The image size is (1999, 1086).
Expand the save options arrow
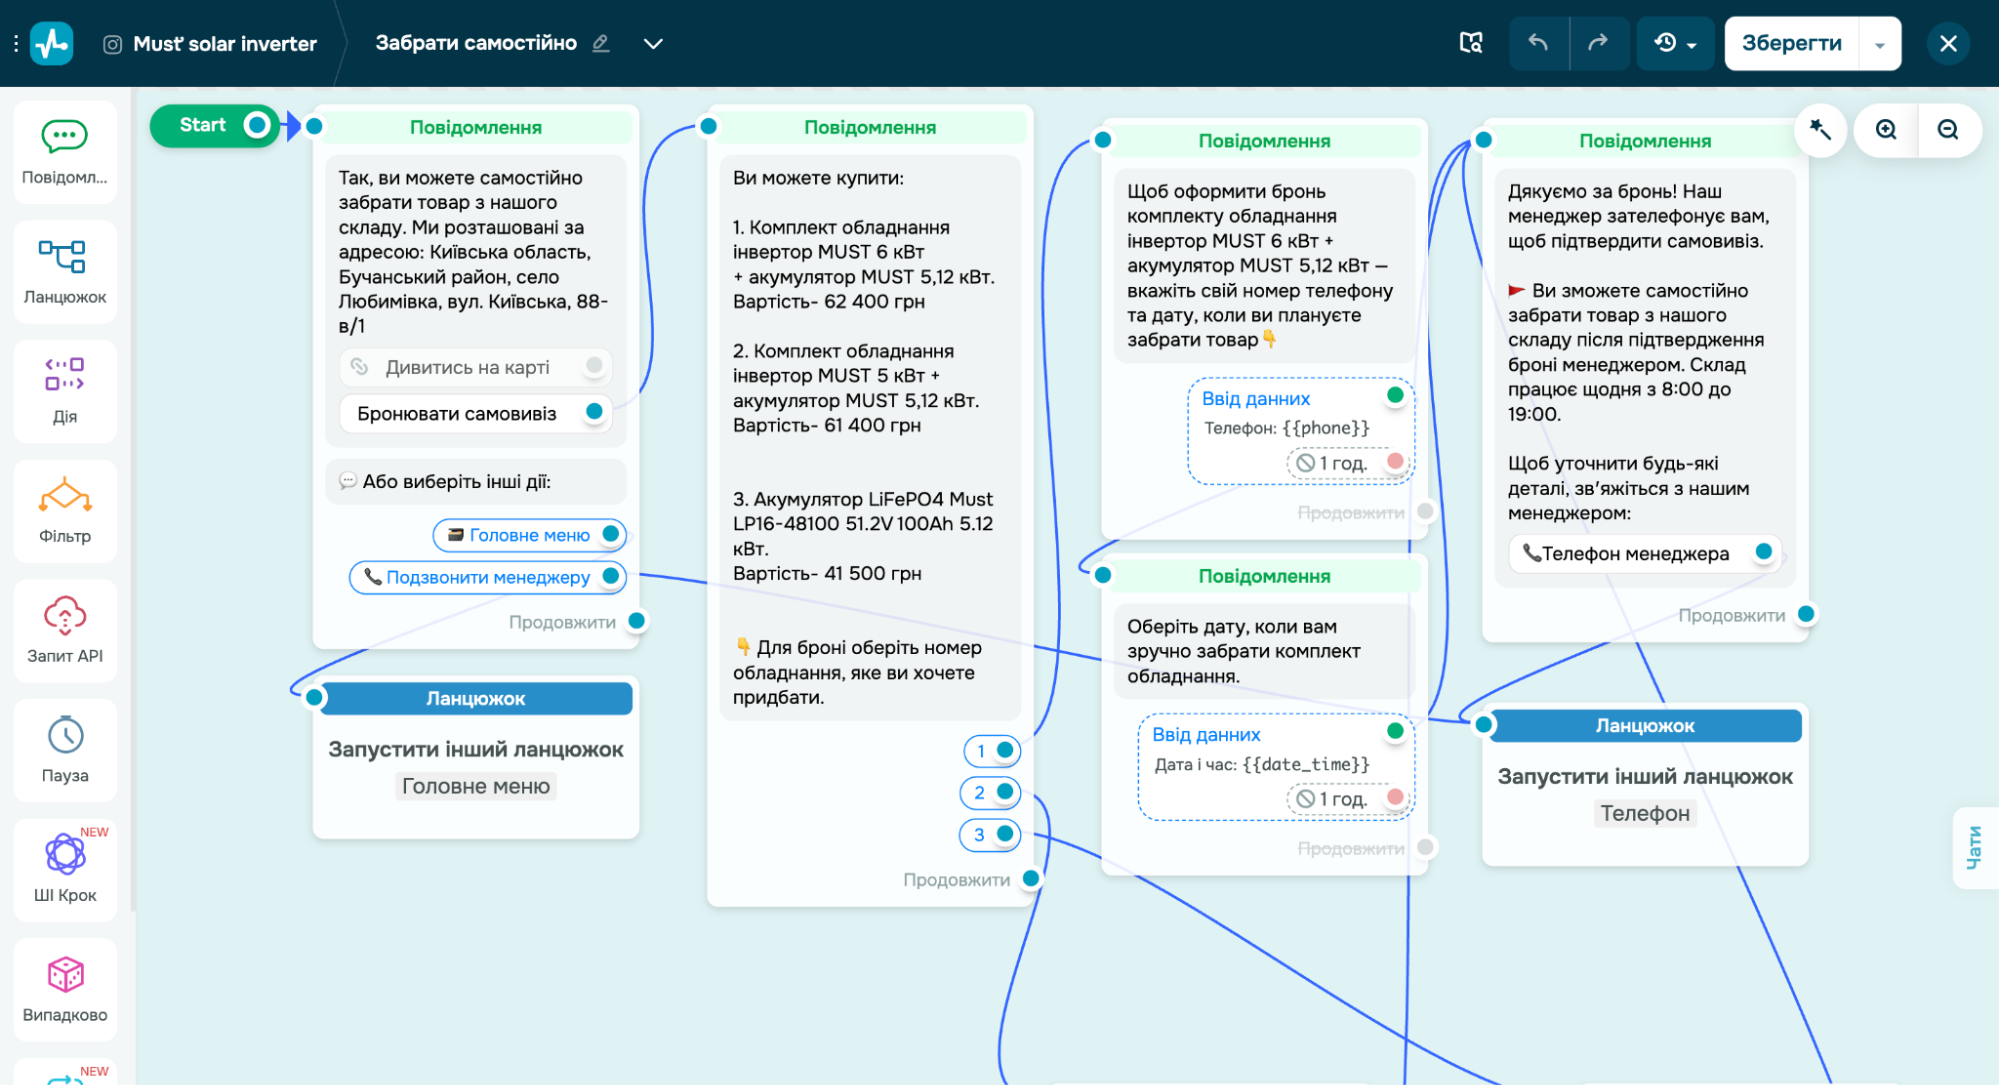coord(1880,44)
